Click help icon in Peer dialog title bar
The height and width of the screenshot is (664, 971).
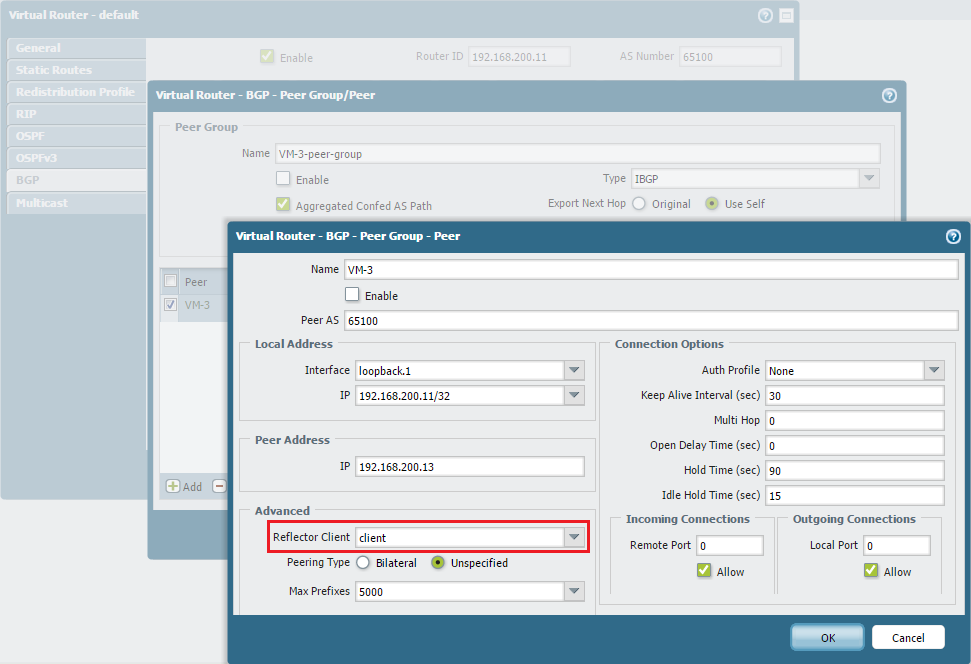953,237
